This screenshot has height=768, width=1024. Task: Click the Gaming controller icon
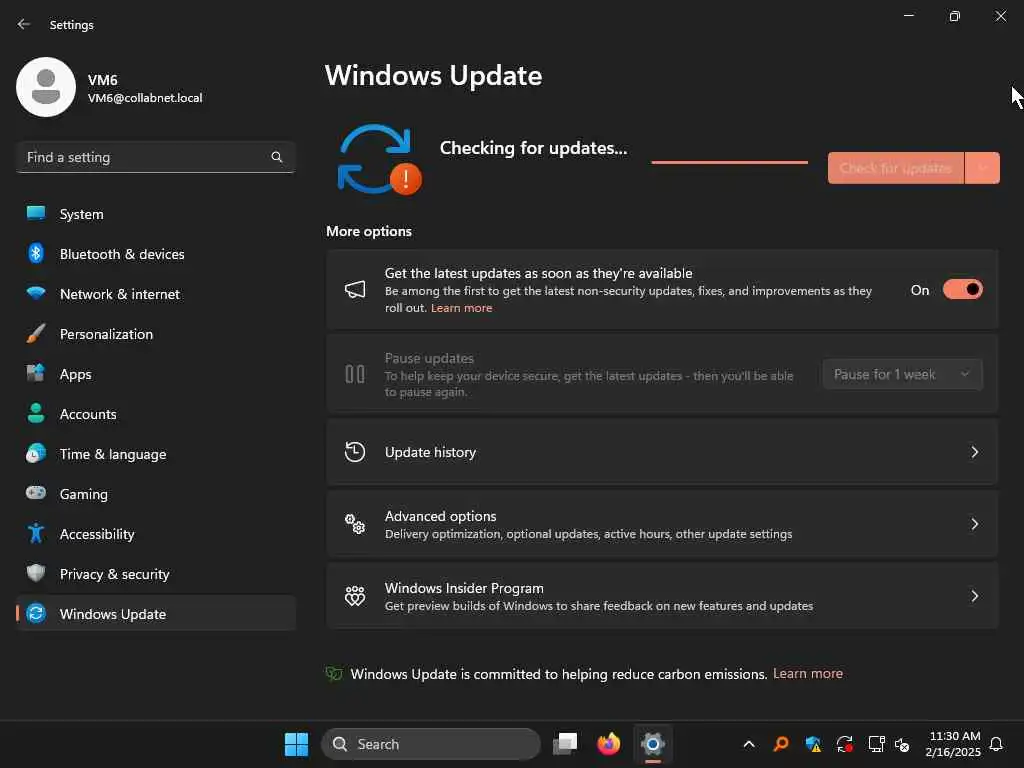coord(36,493)
